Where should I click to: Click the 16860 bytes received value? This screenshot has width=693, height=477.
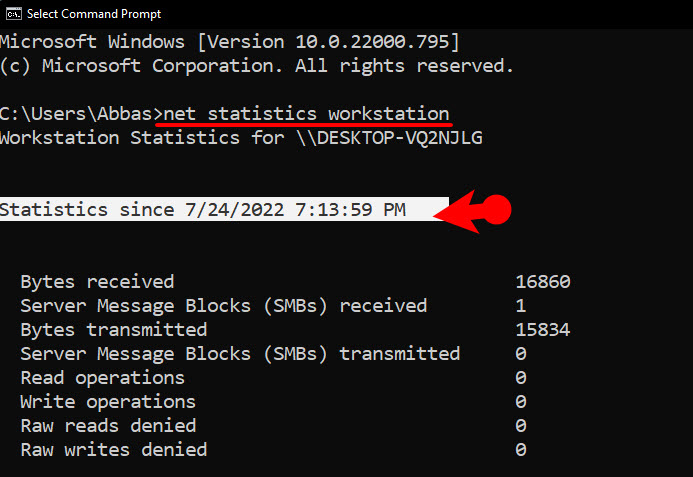click(543, 282)
